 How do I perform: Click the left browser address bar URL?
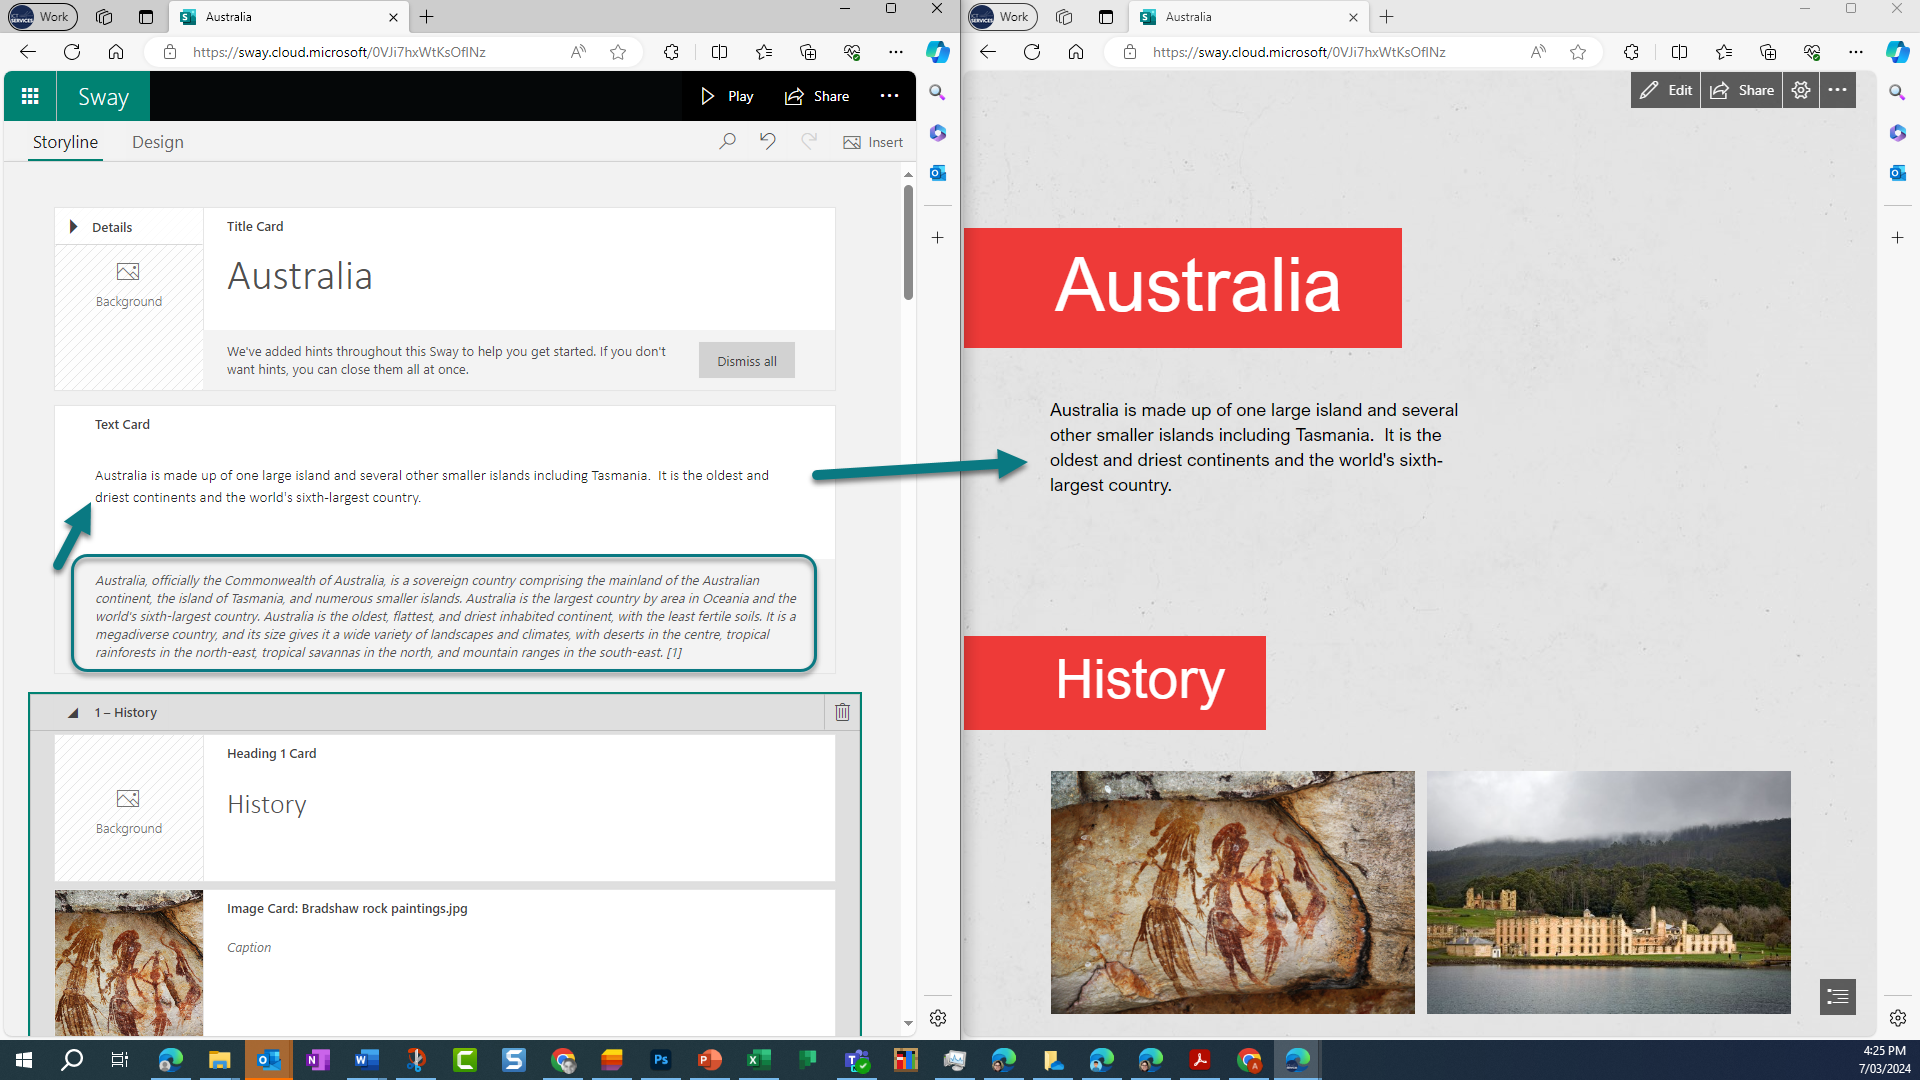point(339,52)
